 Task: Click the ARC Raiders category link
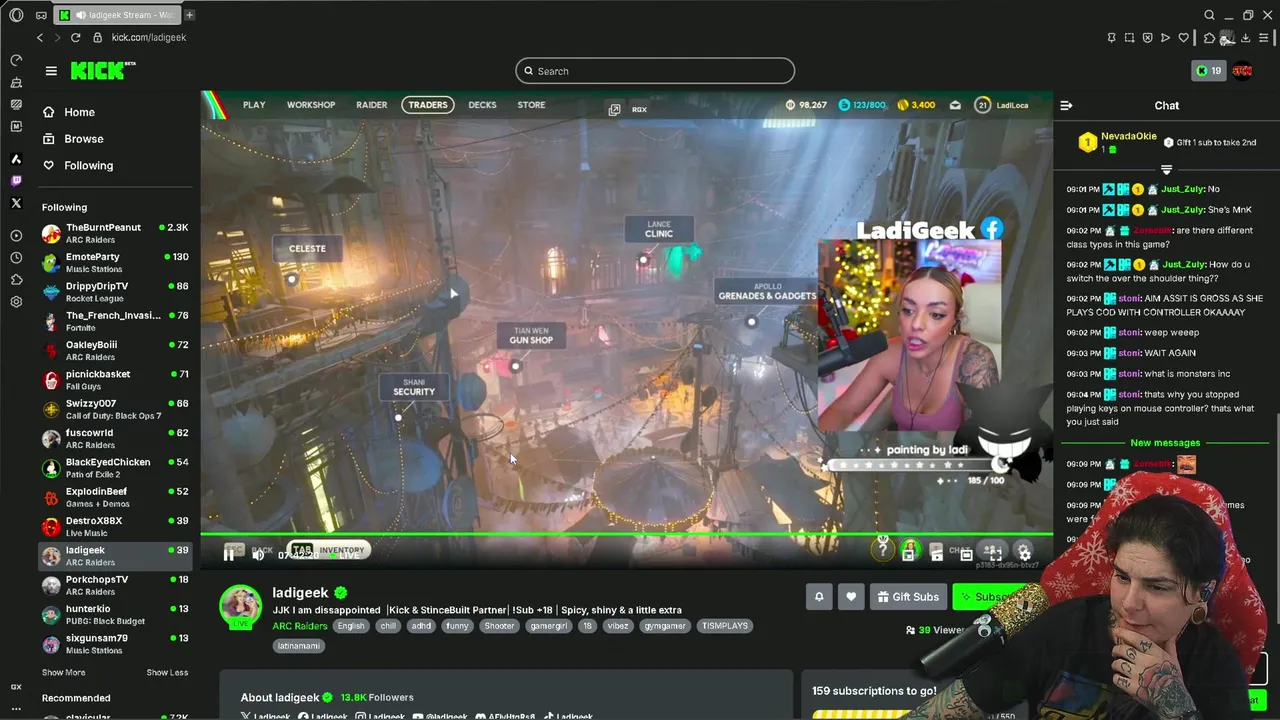[x=300, y=626]
